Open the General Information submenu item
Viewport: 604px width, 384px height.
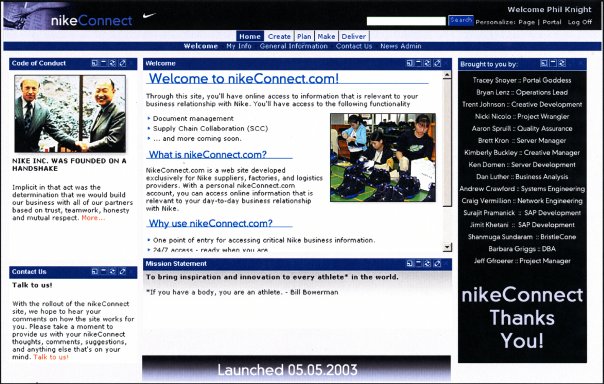pyautogui.click(x=294, y=46)
